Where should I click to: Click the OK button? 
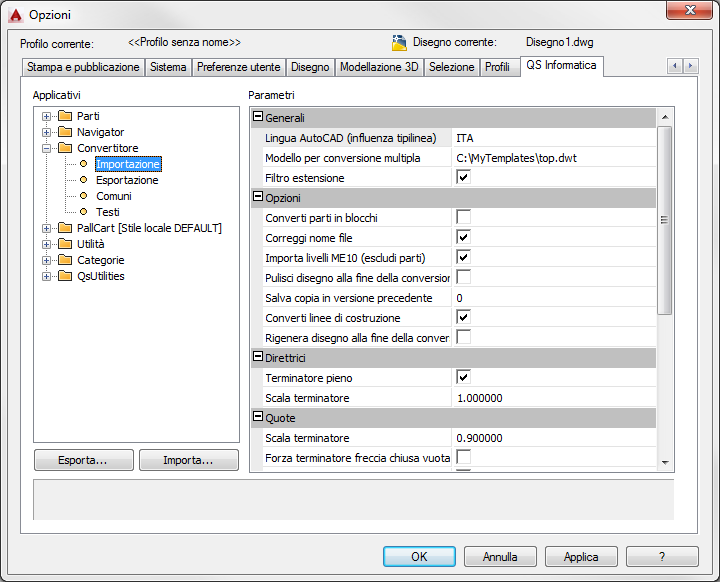click(419, 557)
